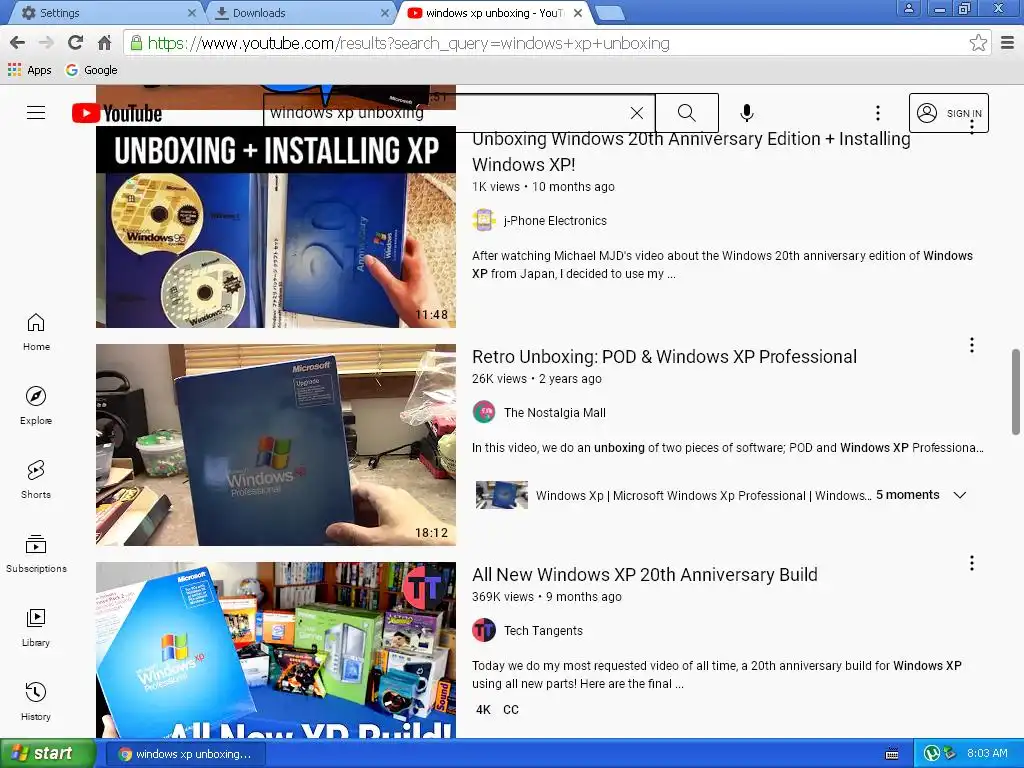Viewport: 1024px width, 768px height.
Task: Open History in the sidebar
Action: click(36, 701)
